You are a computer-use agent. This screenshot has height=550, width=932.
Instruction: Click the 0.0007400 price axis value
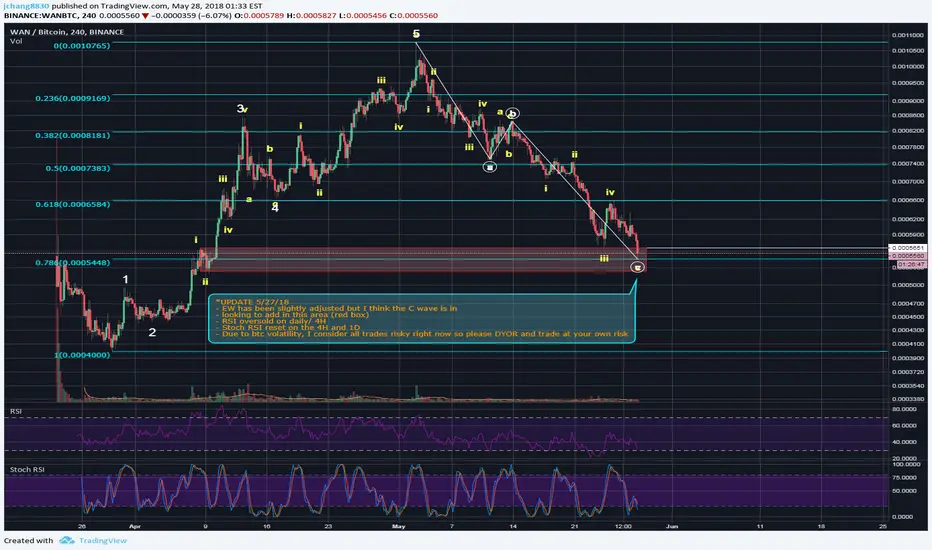[908, 164]
